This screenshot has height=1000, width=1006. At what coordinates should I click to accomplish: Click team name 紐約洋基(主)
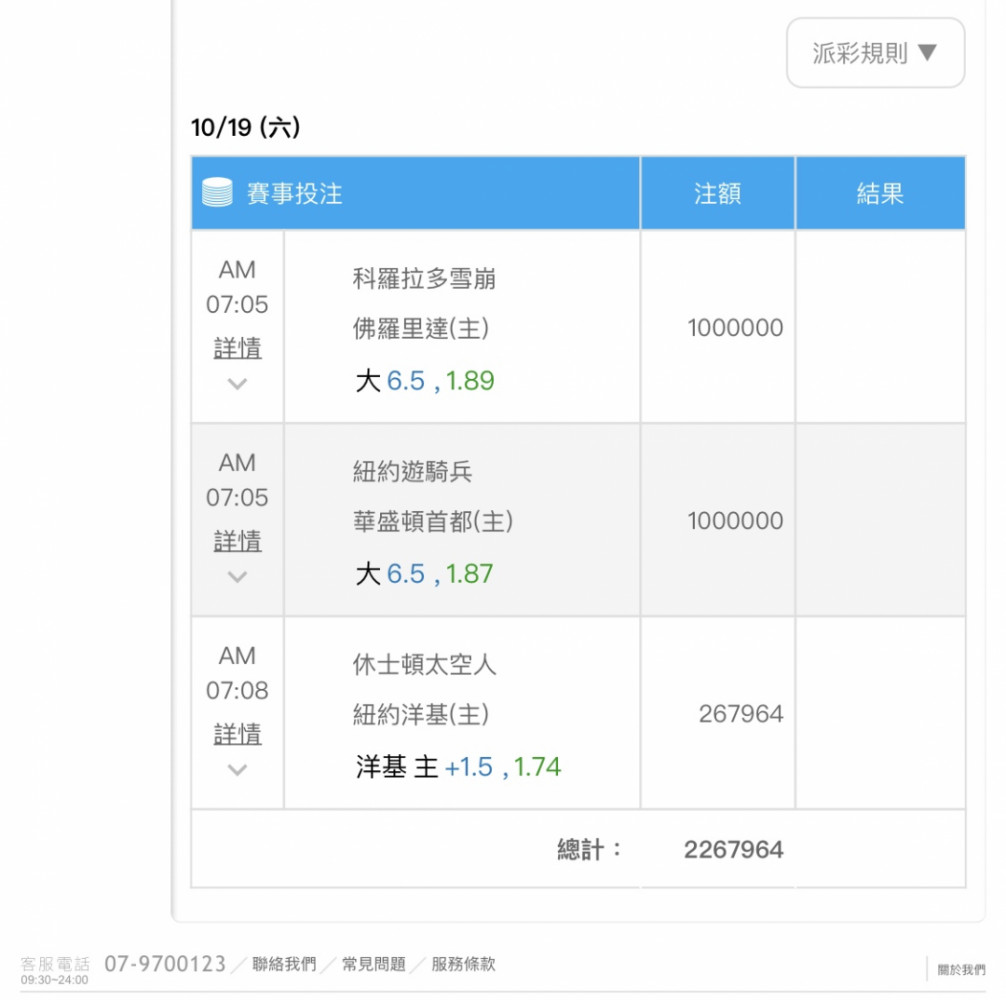click(421, 715)
